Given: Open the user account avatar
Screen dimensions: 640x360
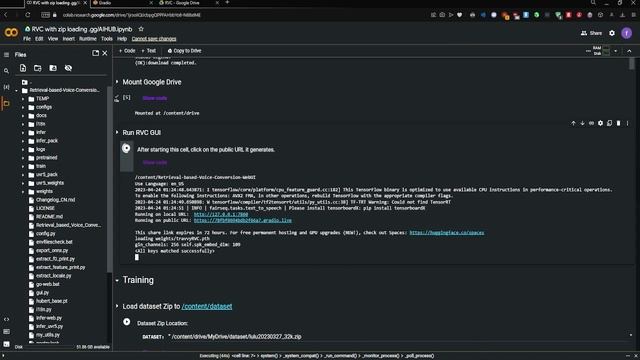Looking at the screenshot, I should pyautogui.click(x=627, y=33).
